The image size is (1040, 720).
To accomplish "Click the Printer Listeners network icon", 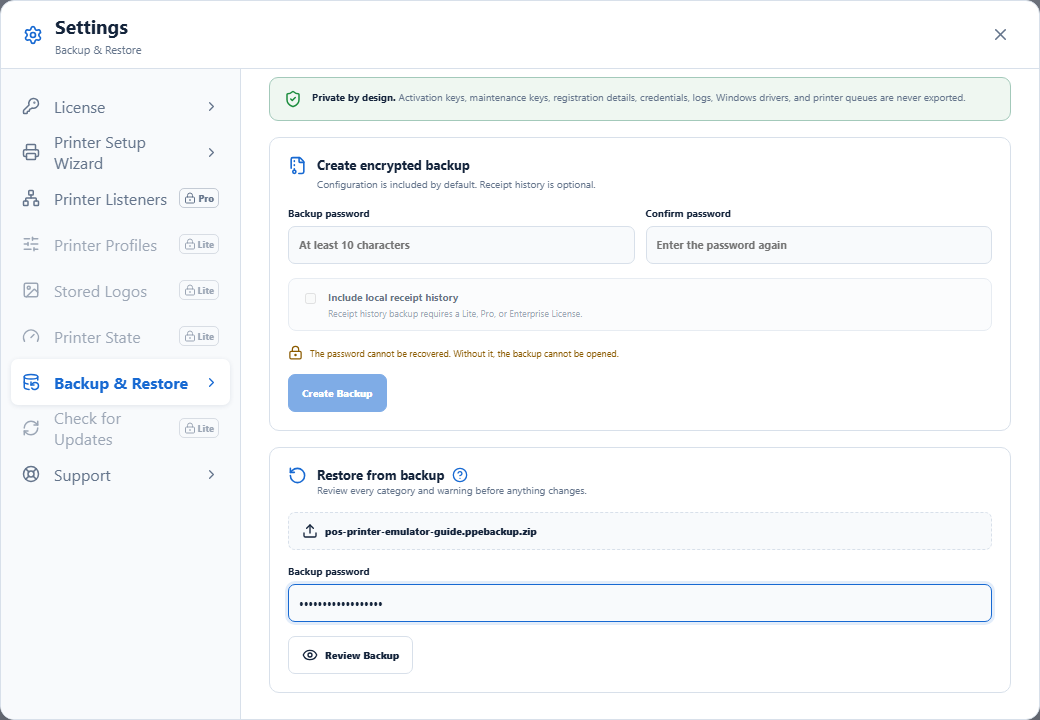I will (x=31, y=199).
